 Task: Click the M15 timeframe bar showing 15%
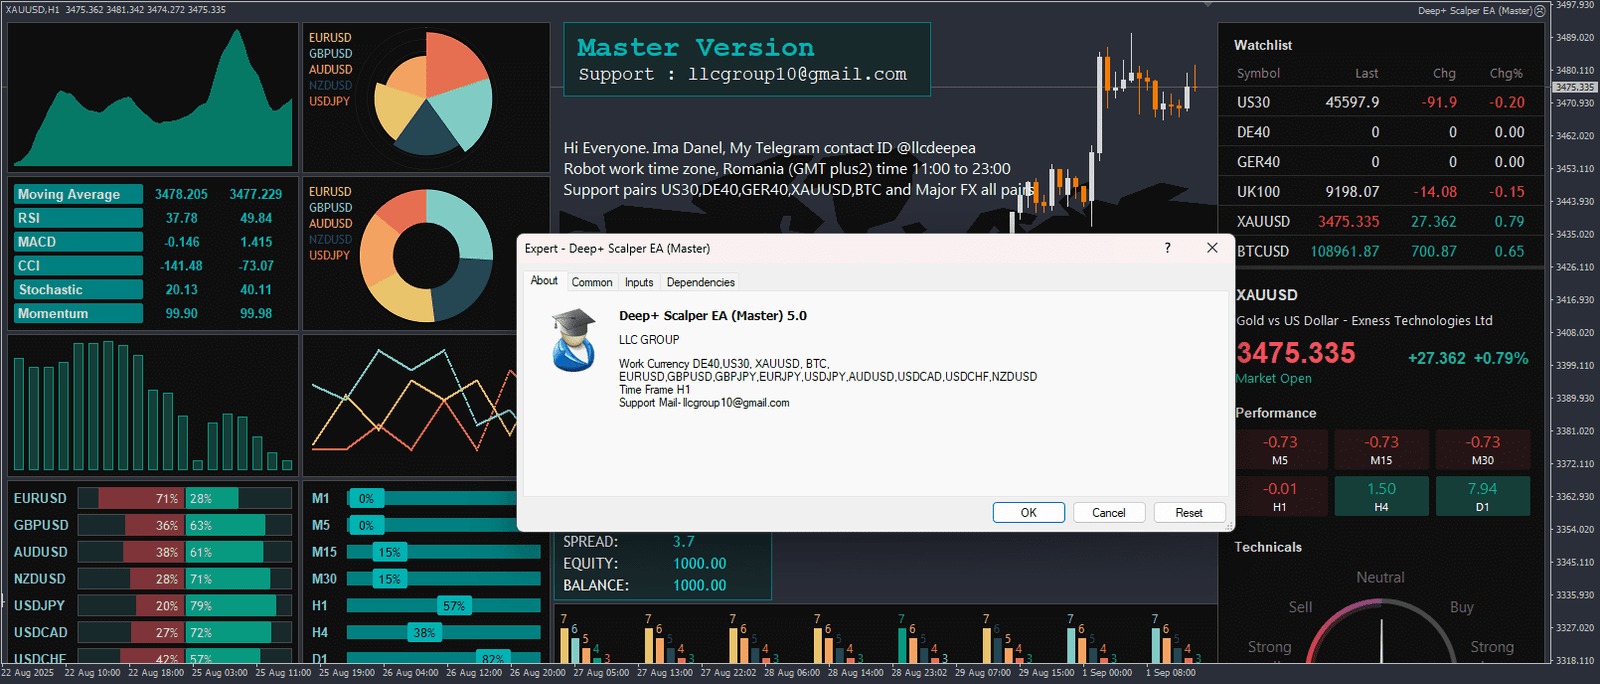click(443, 552)
